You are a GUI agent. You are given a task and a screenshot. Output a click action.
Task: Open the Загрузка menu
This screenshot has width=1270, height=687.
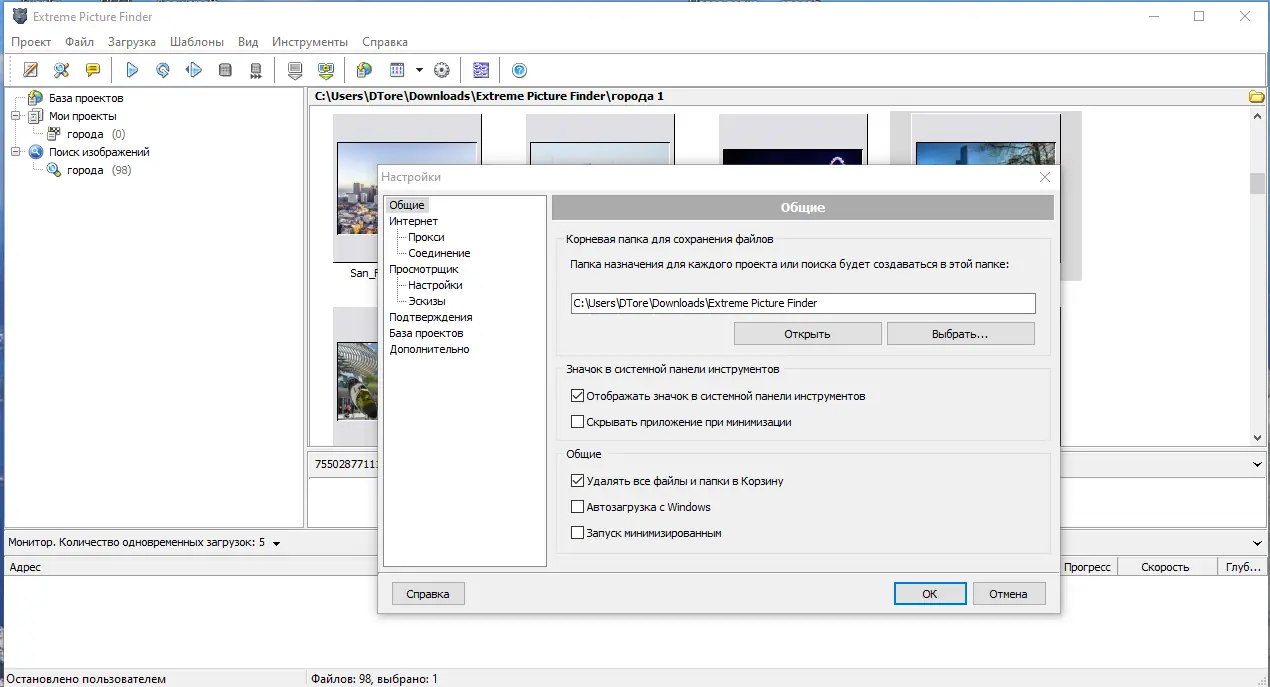click(x=132, y=42)
